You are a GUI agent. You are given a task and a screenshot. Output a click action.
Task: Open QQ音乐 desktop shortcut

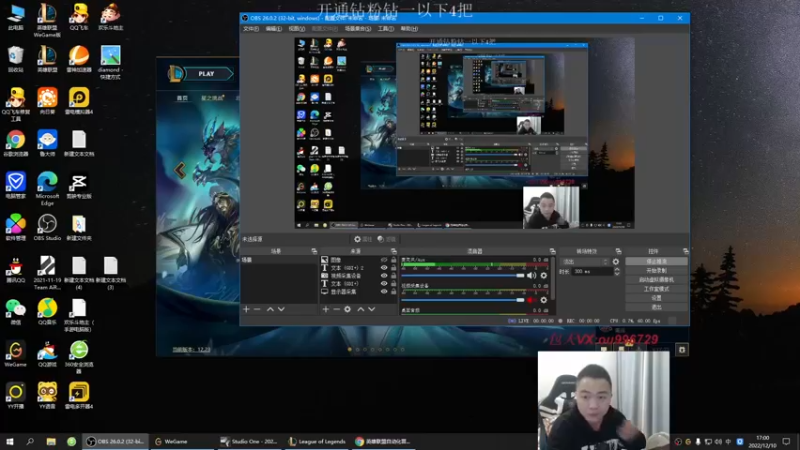pyautogui.click(x=47, y=311)
